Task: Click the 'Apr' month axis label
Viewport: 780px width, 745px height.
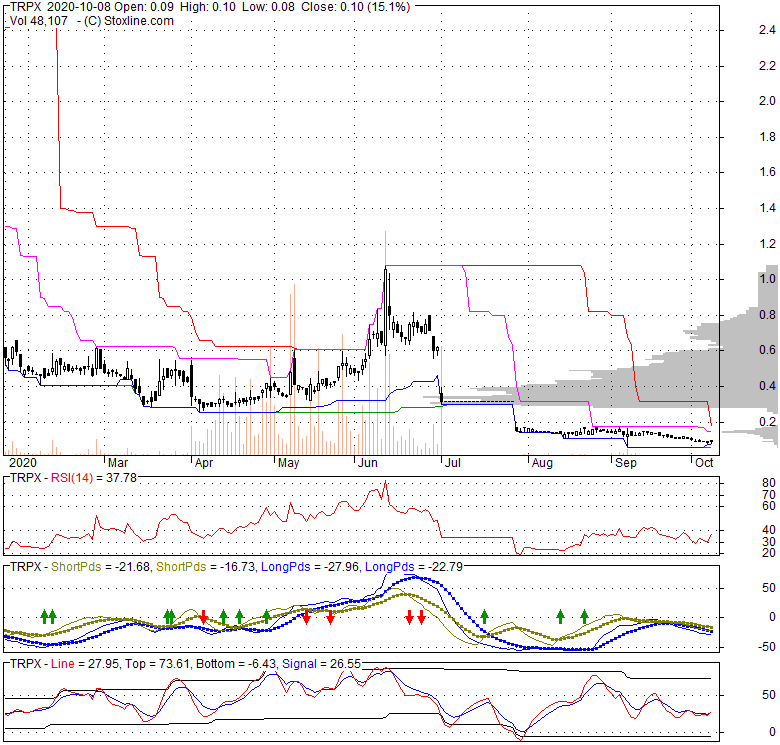Action: (x=203, y=463)
